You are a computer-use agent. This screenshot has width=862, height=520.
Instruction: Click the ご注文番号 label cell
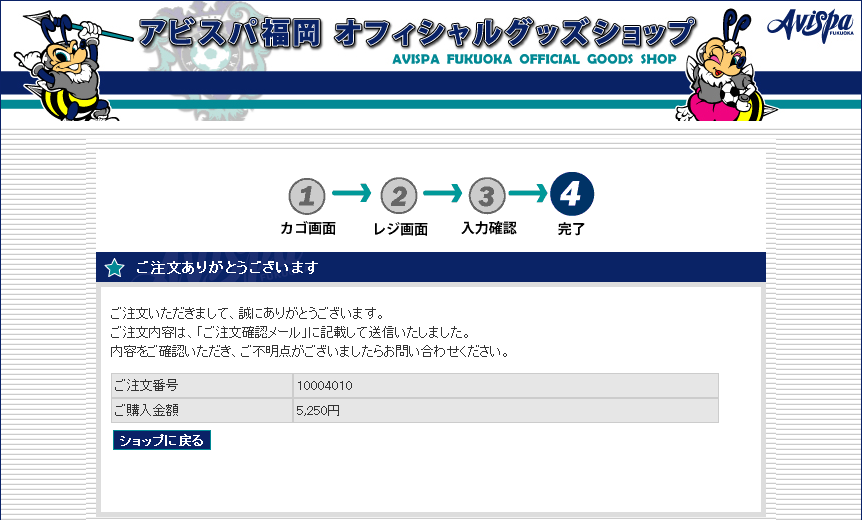(202, 385)
